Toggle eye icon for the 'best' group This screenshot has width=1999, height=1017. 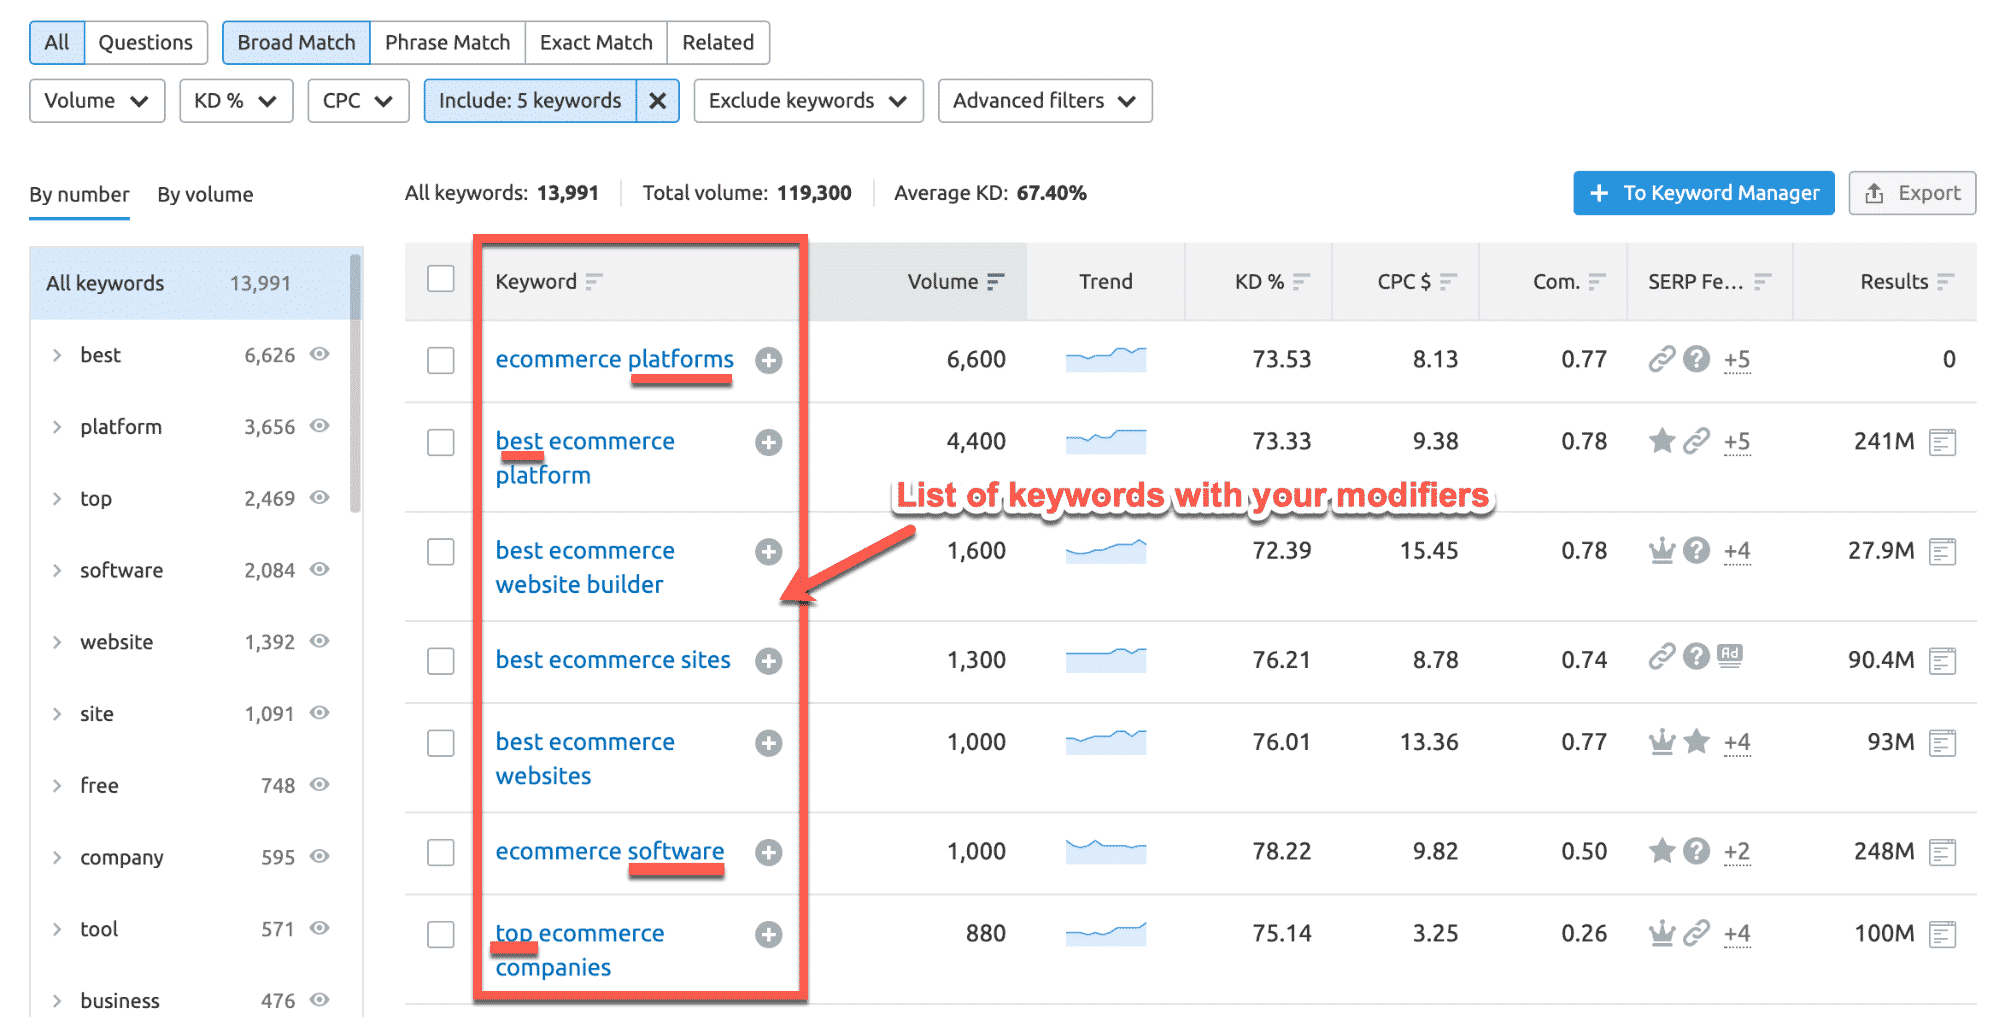[320, 354]
